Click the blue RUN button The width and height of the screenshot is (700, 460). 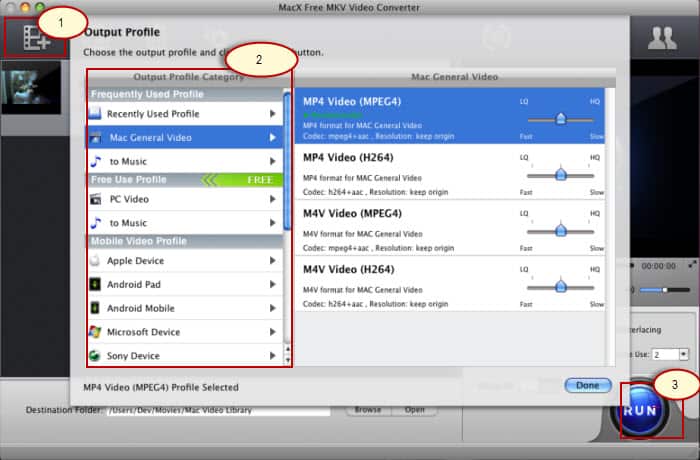coord(640,410)
